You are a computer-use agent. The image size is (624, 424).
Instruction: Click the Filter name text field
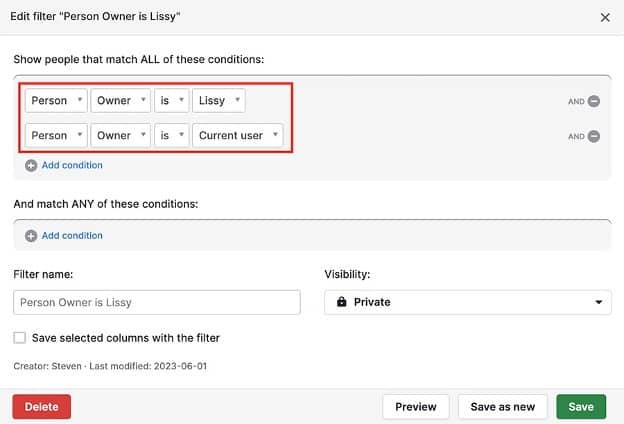pyautogui.click(x=157, y=302)
